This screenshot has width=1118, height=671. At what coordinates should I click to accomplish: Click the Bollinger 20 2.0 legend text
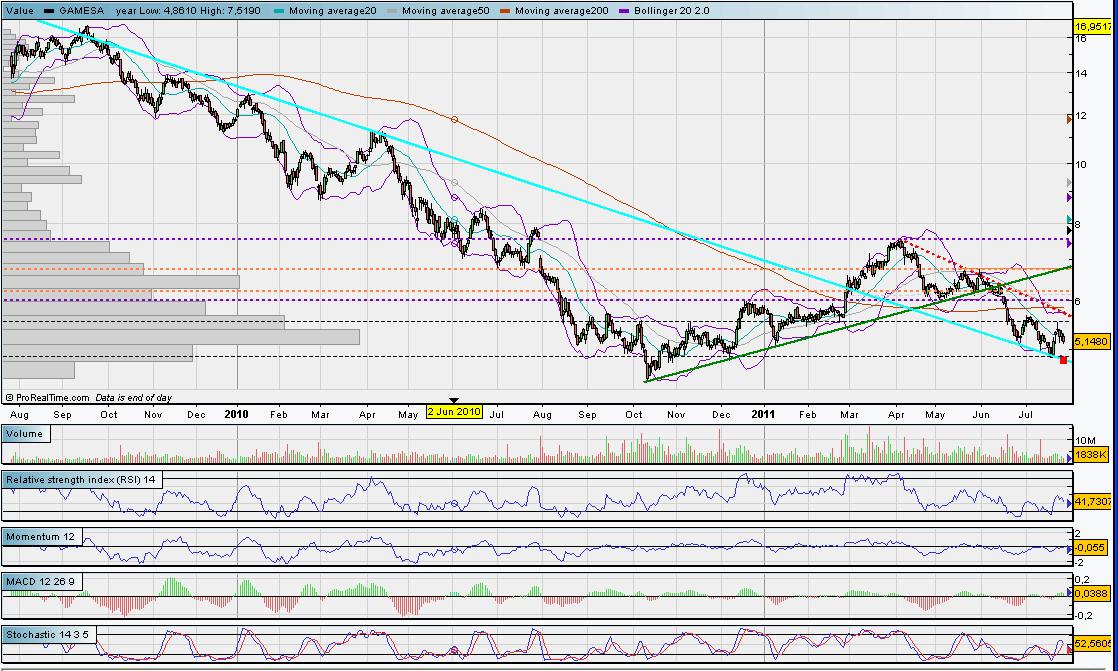tap(672, 11)
